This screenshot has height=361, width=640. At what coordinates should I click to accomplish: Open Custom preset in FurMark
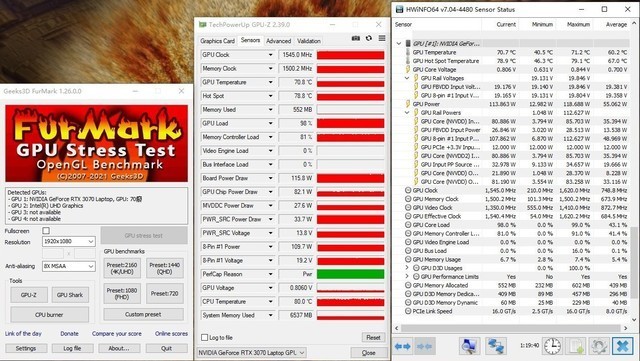point(143,314)
